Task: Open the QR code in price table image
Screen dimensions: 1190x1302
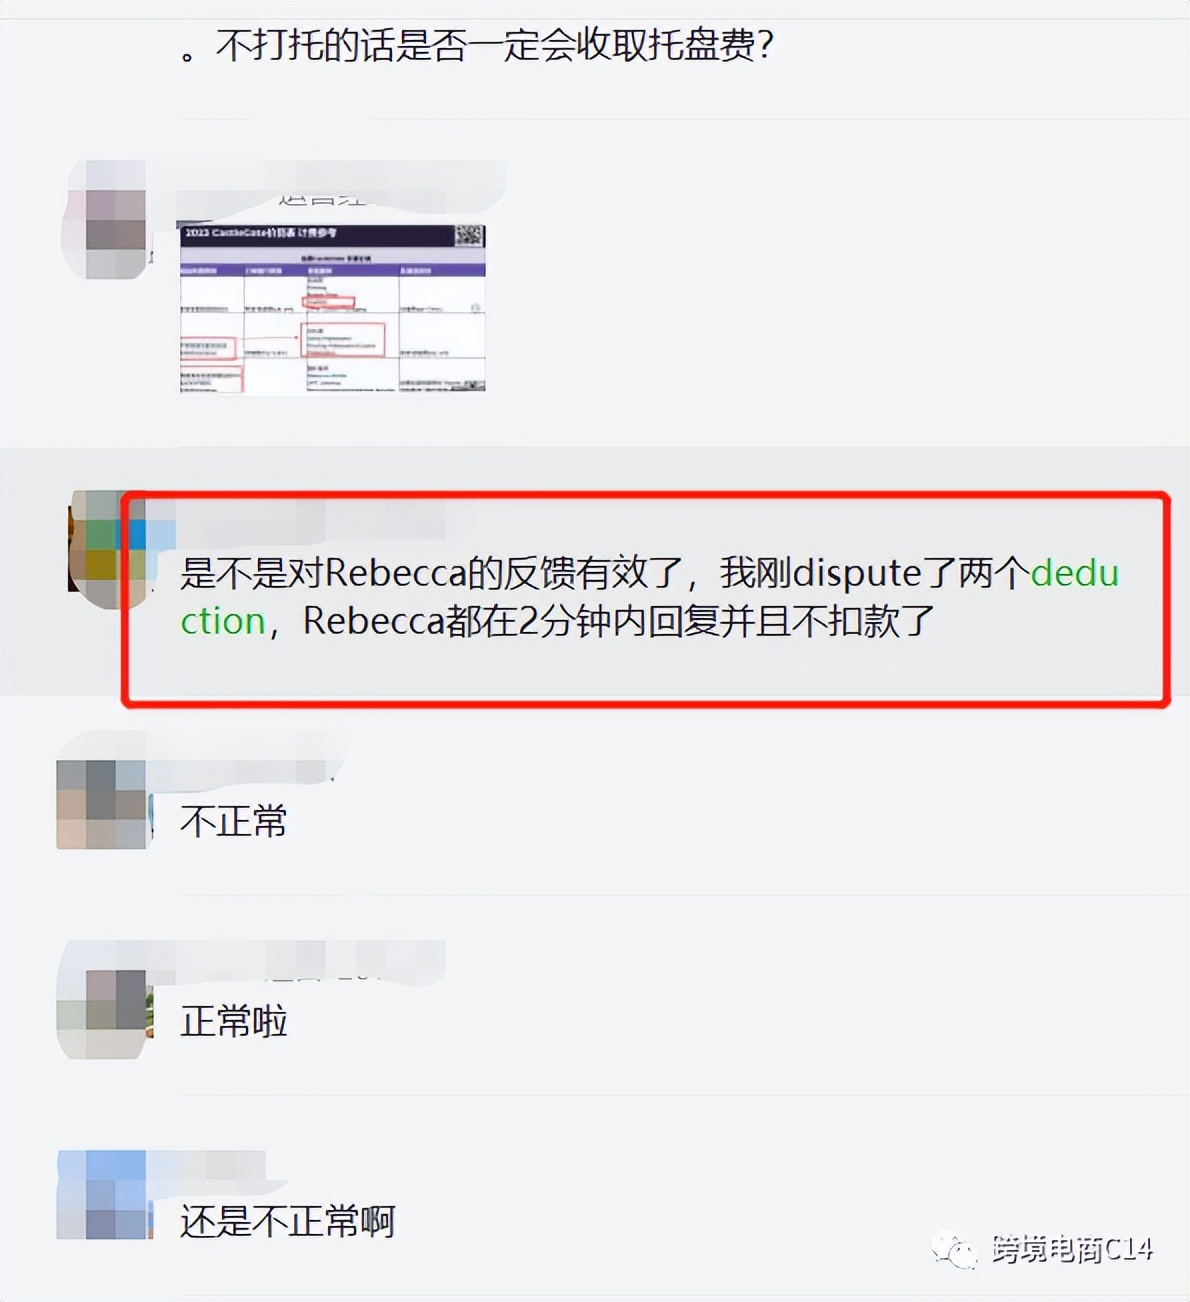Action: (x=469, y=236)
